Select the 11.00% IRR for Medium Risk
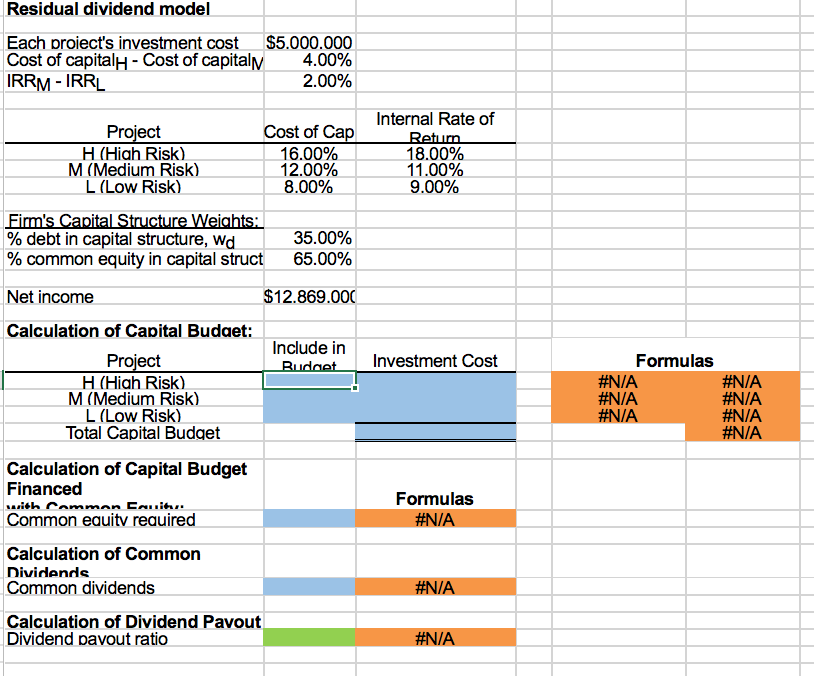The height and width of the screenshot is (676, 814). [435, 170]
